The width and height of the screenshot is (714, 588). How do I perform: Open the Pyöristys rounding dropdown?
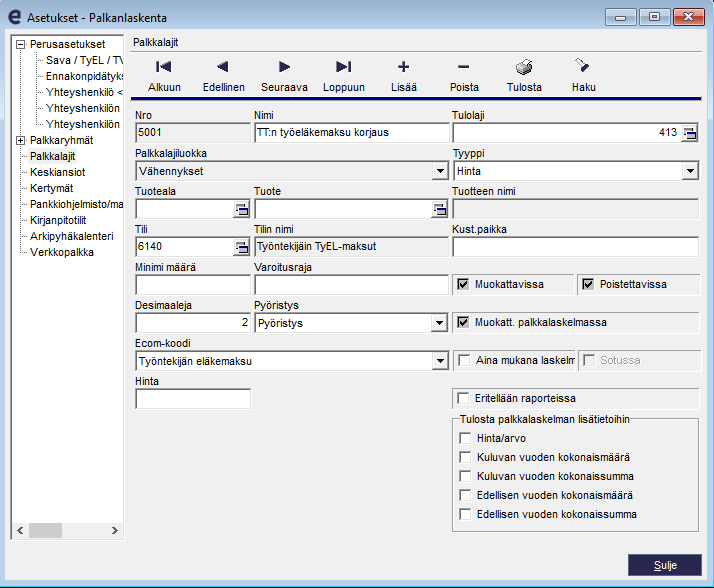click(x=439, y=323)
